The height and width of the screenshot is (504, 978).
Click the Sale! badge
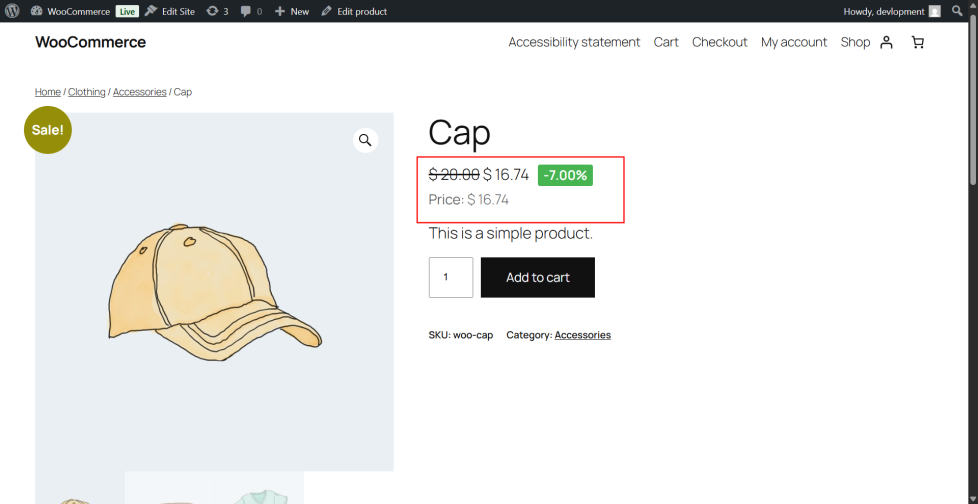[x=48, y=130]
